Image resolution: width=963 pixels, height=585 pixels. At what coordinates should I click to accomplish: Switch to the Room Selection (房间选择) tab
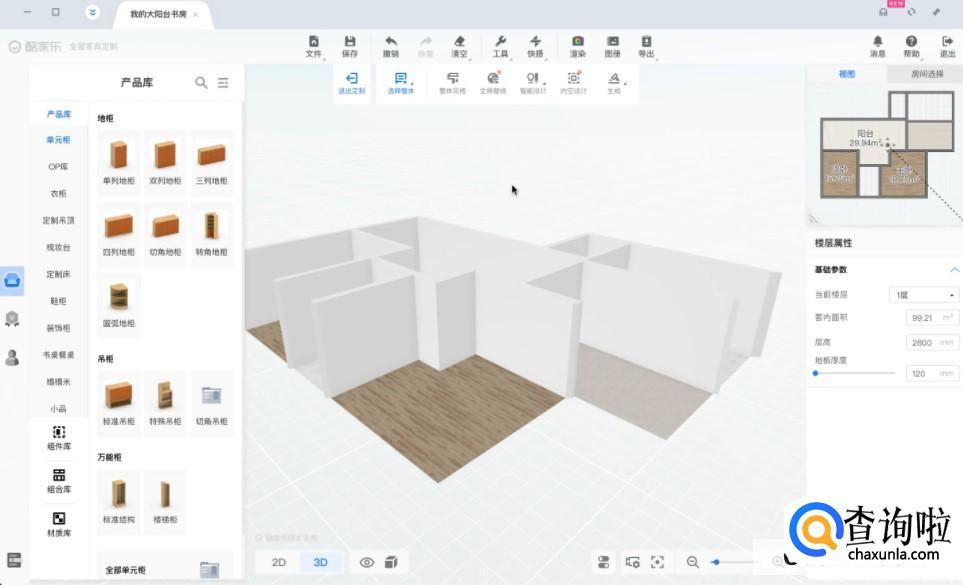[926, 74]
